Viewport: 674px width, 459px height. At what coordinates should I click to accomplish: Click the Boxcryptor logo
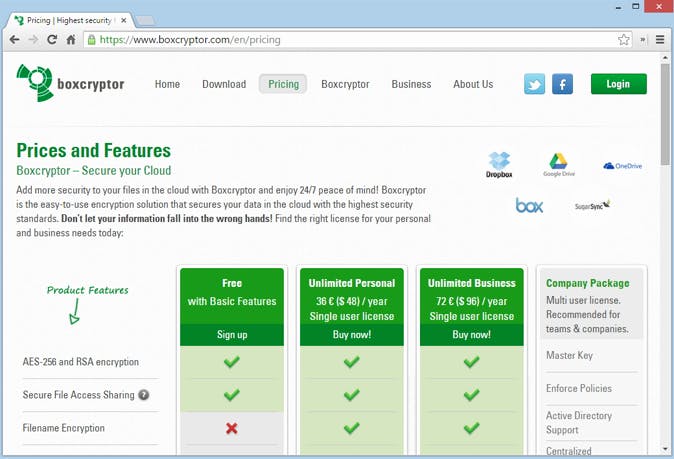(70, 83)
